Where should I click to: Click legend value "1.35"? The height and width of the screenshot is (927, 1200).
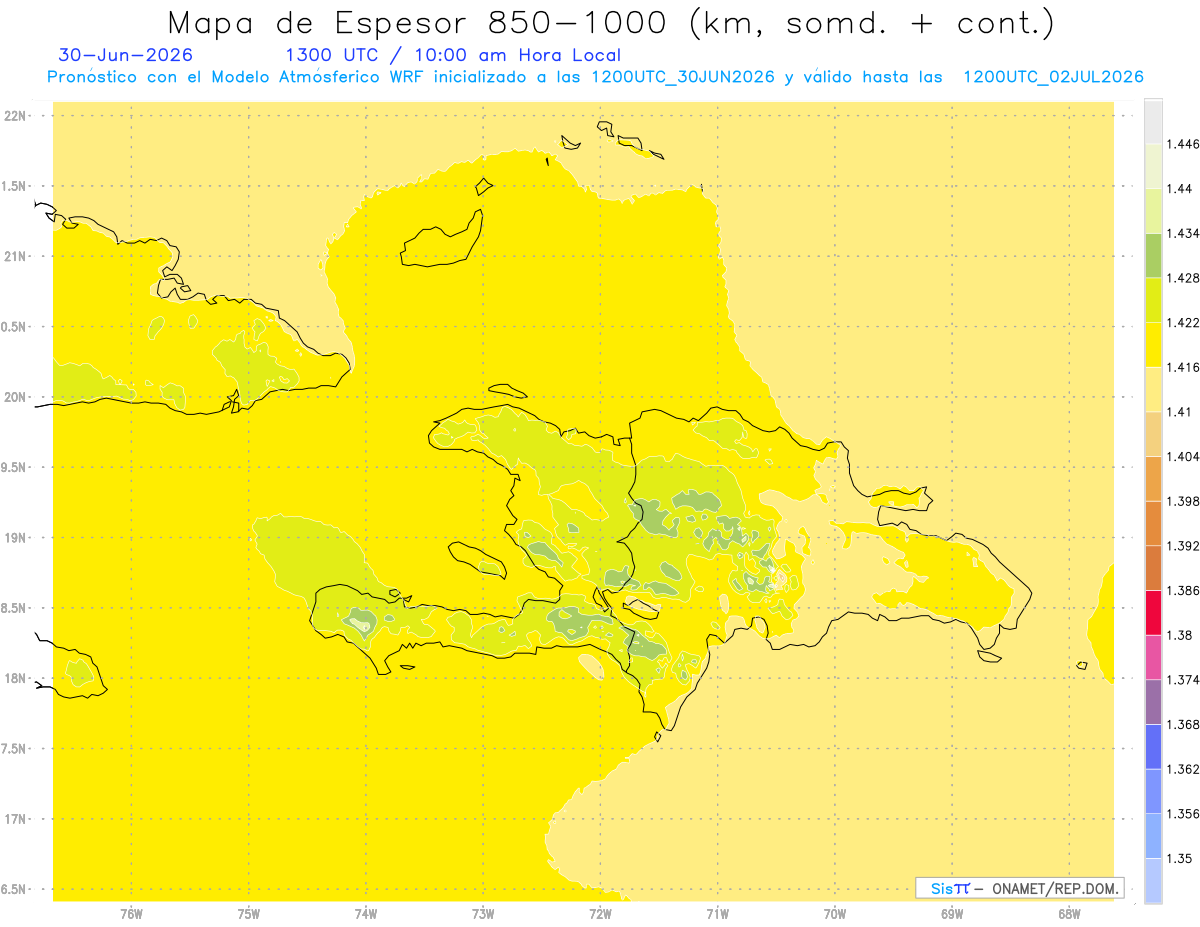tap(1178, 858)
